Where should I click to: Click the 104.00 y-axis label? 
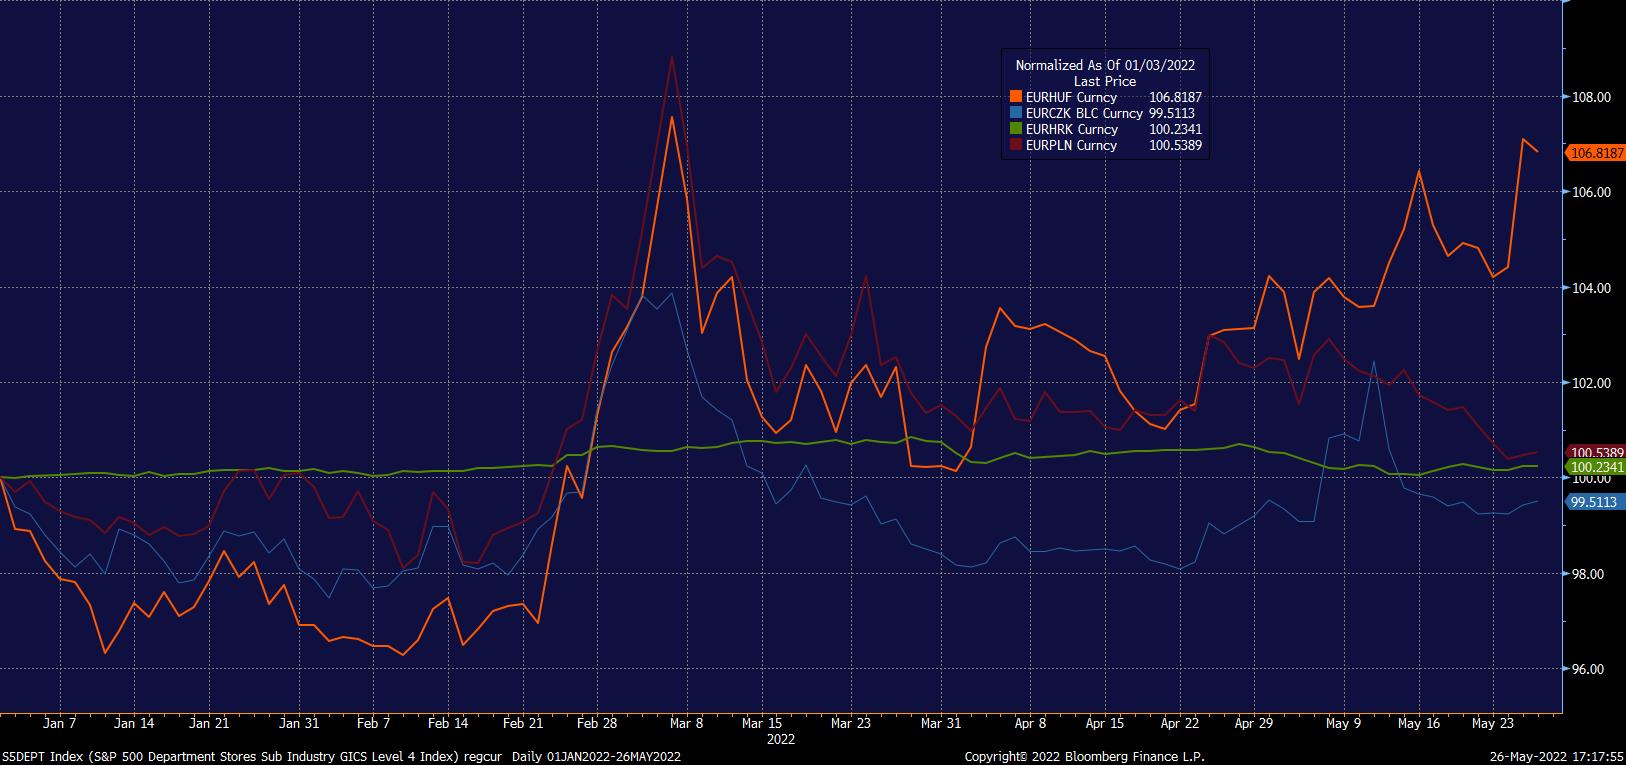[1593, 288]
